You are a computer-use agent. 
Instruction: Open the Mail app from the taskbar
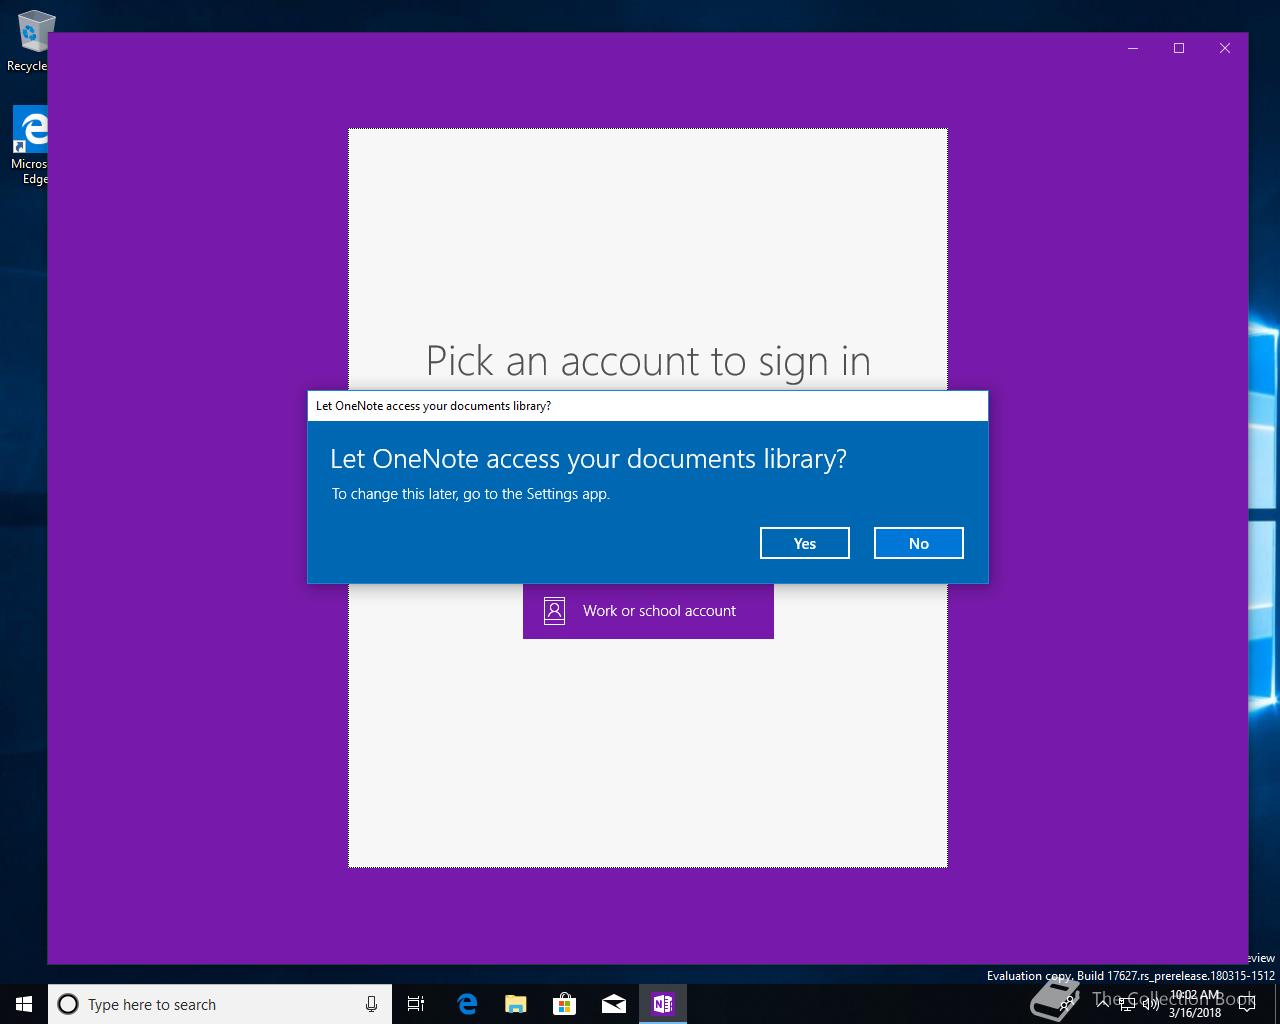[613, 1004]
